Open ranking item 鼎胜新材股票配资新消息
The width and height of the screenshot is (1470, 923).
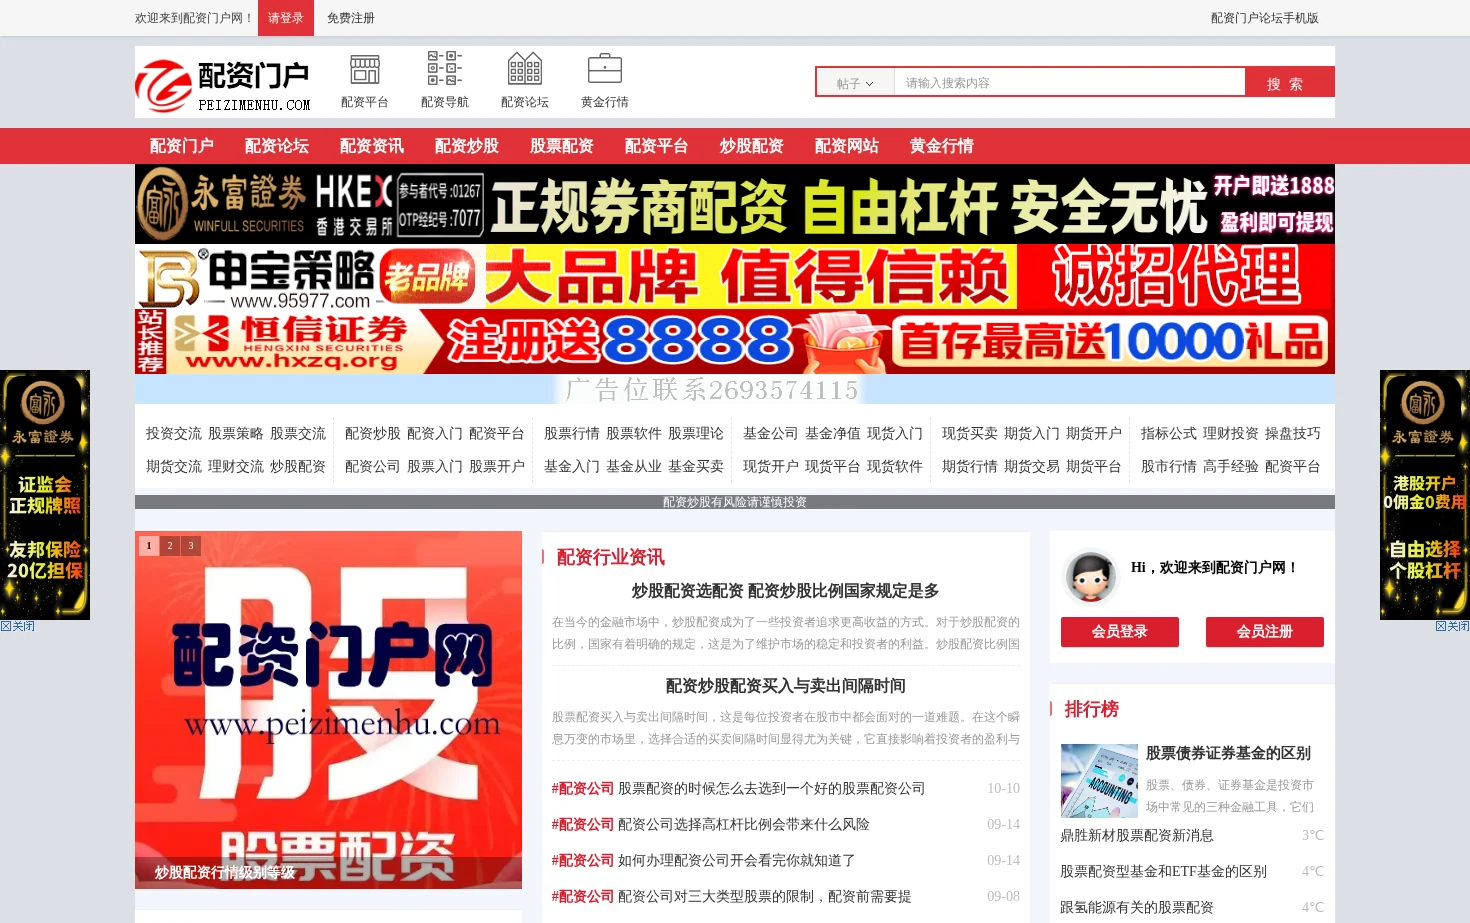pyautogui.click(x=1137, y=836)
